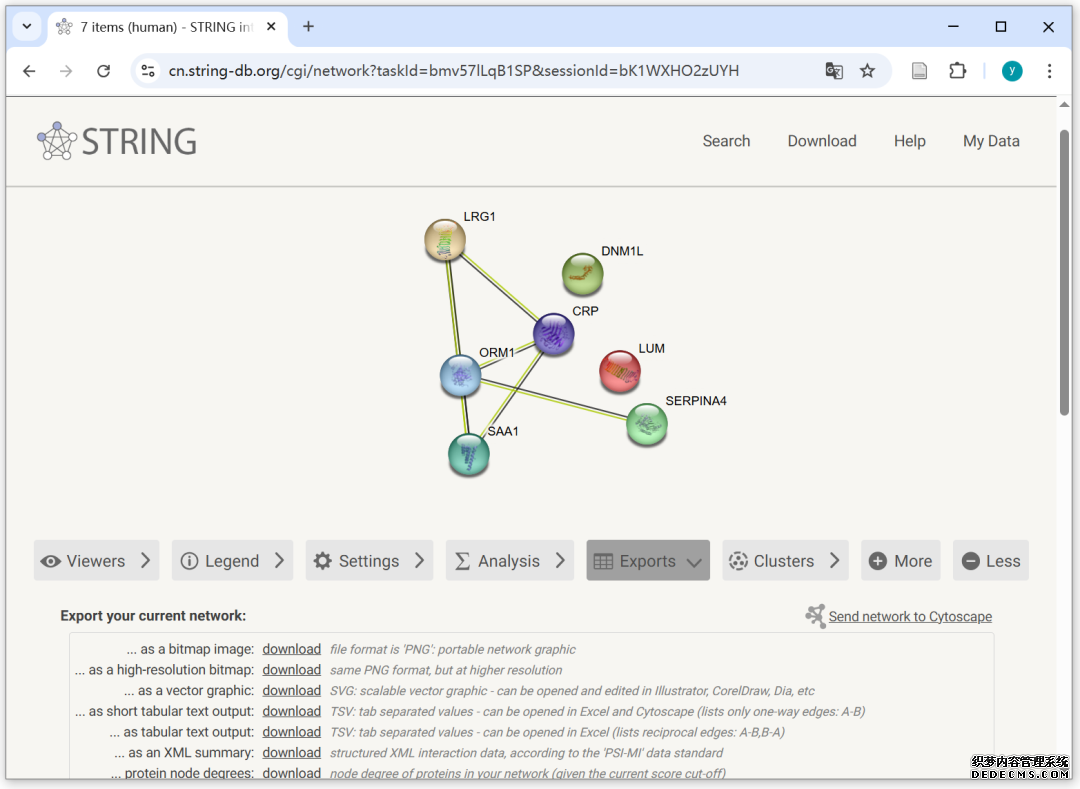The height and width of the screenshot is (789, 1080).
Task: Select the red LUM node
Action: point(620,372)
